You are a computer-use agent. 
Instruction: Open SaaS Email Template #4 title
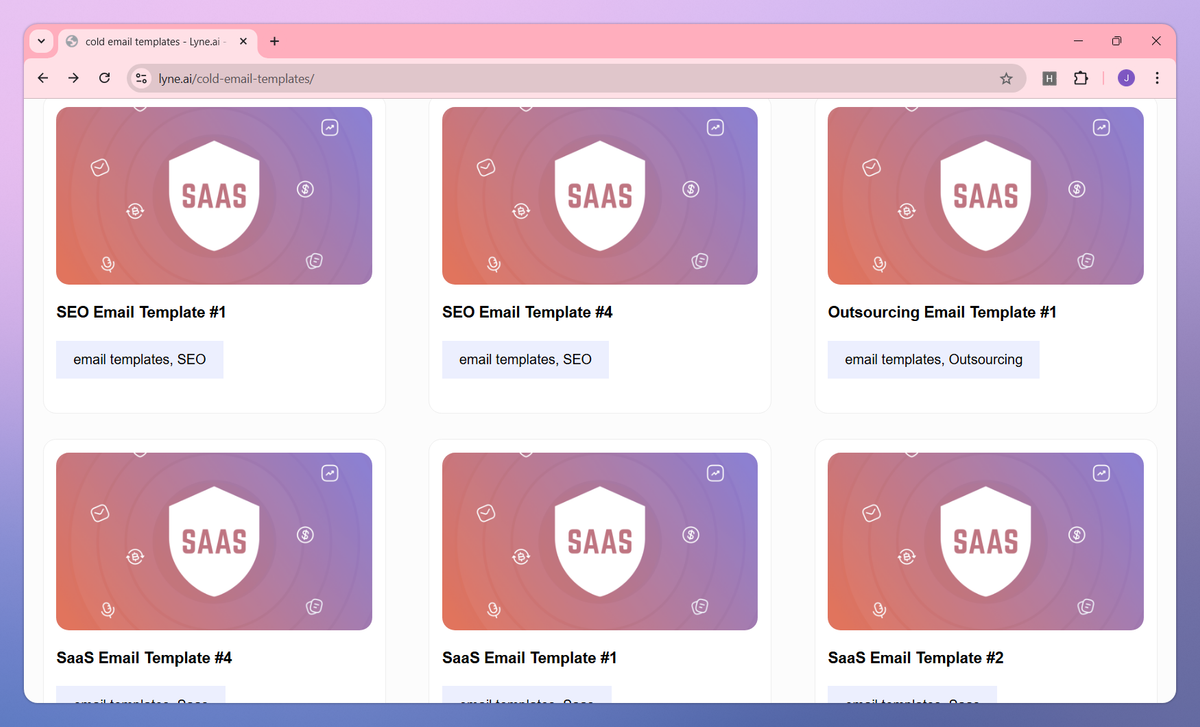[144, 658]
